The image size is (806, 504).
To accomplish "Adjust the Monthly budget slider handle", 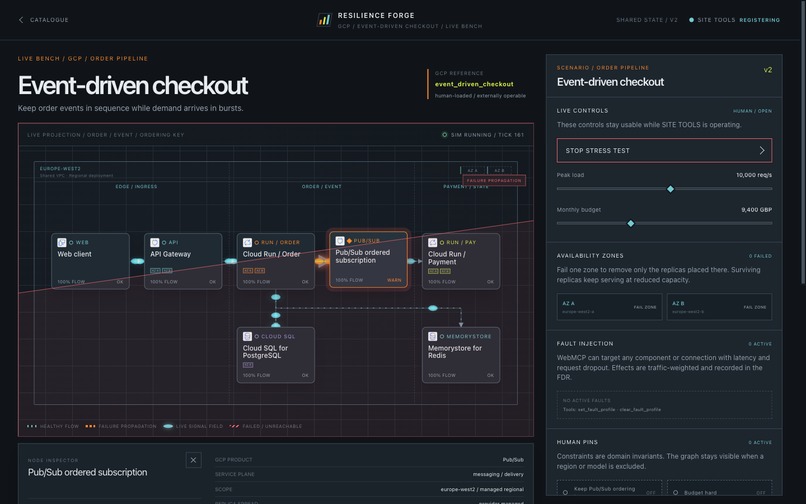I will pos(631,224).
